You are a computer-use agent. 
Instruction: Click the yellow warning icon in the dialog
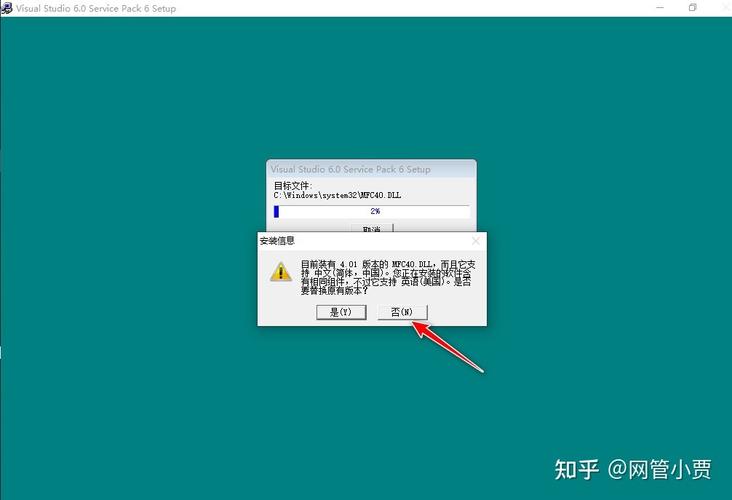281,272
